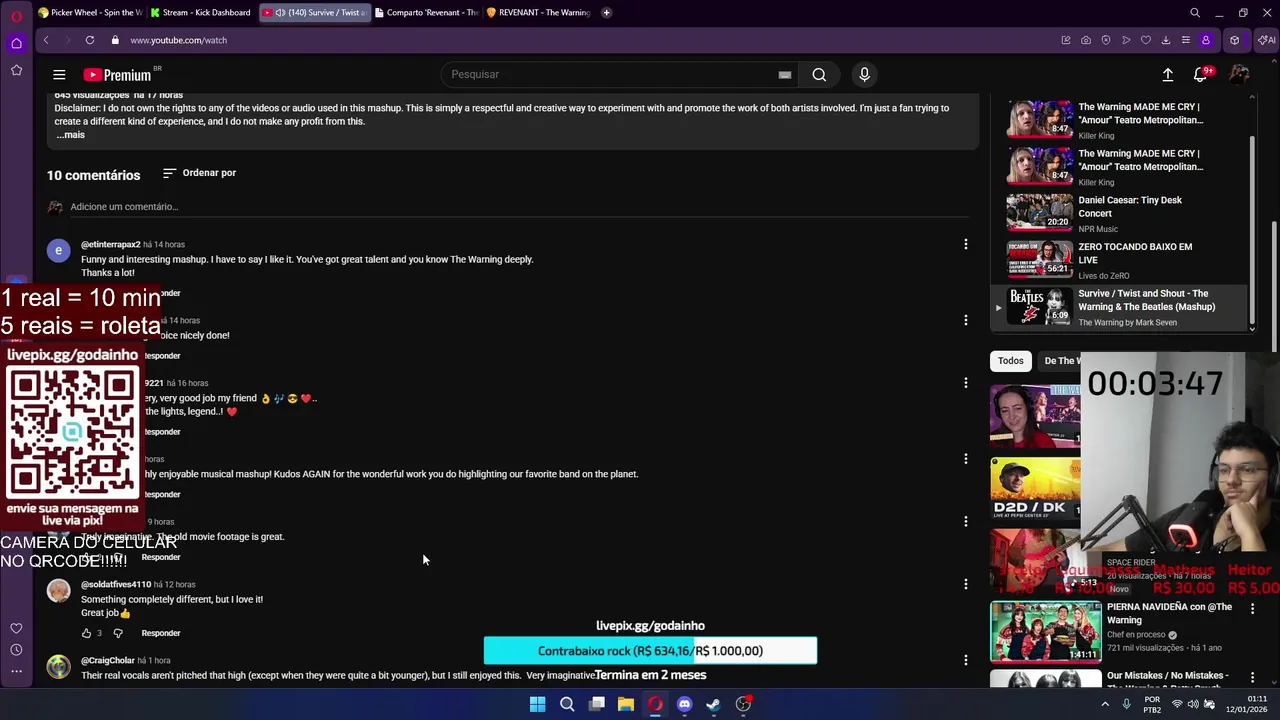Screen dimensions: 1280x720
Task: Open @soldatfives4110 avatar
Action: click(x=59, y=591)
